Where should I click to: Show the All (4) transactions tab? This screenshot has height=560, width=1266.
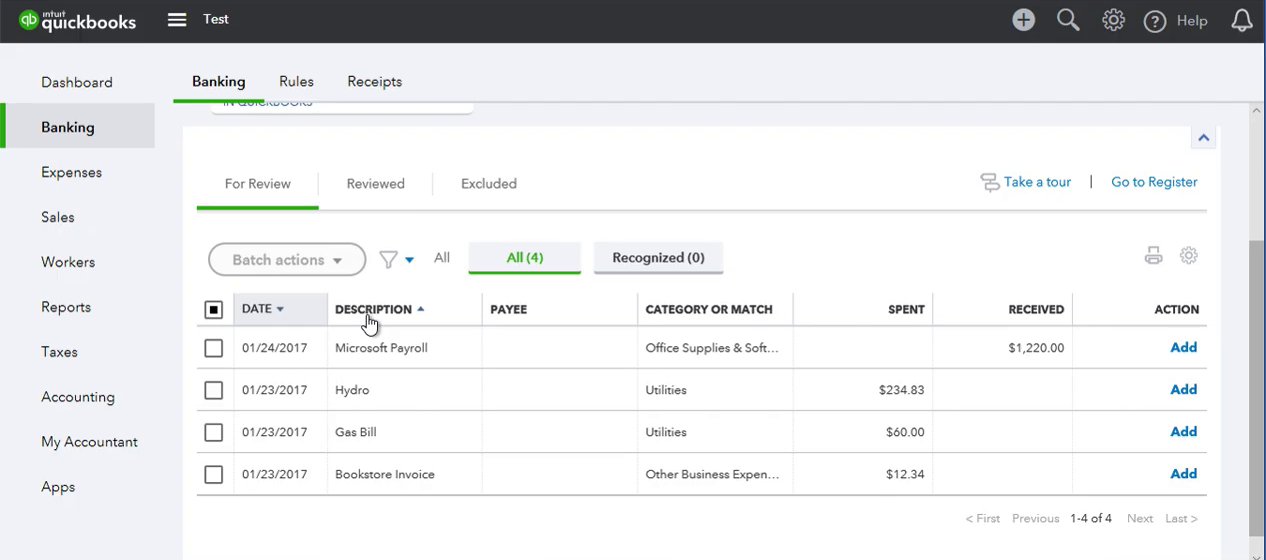tap(525, 258)
